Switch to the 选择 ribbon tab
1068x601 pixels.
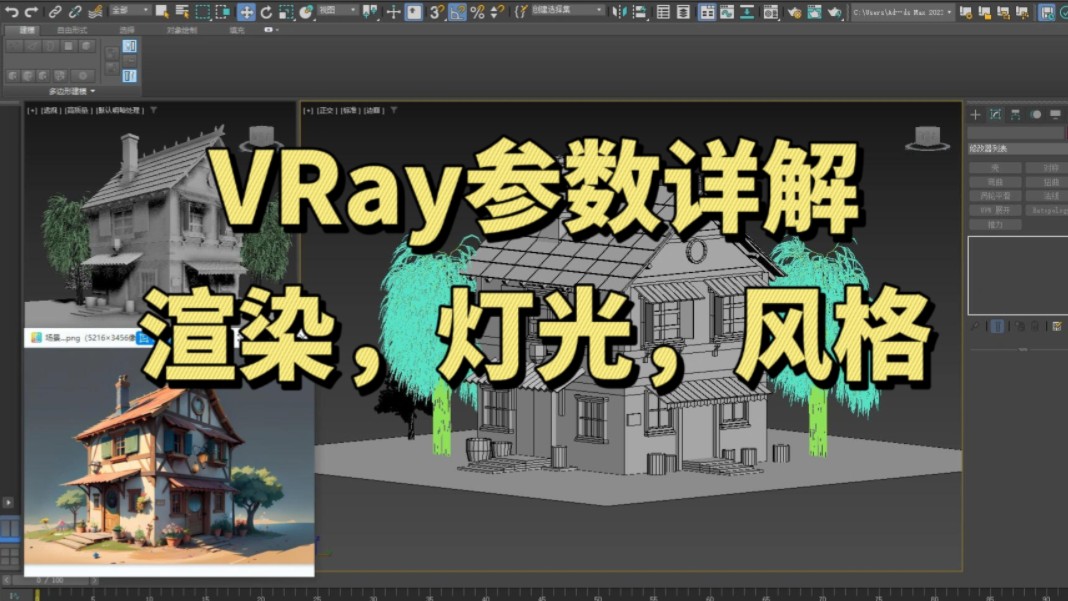tap(127, 30)
